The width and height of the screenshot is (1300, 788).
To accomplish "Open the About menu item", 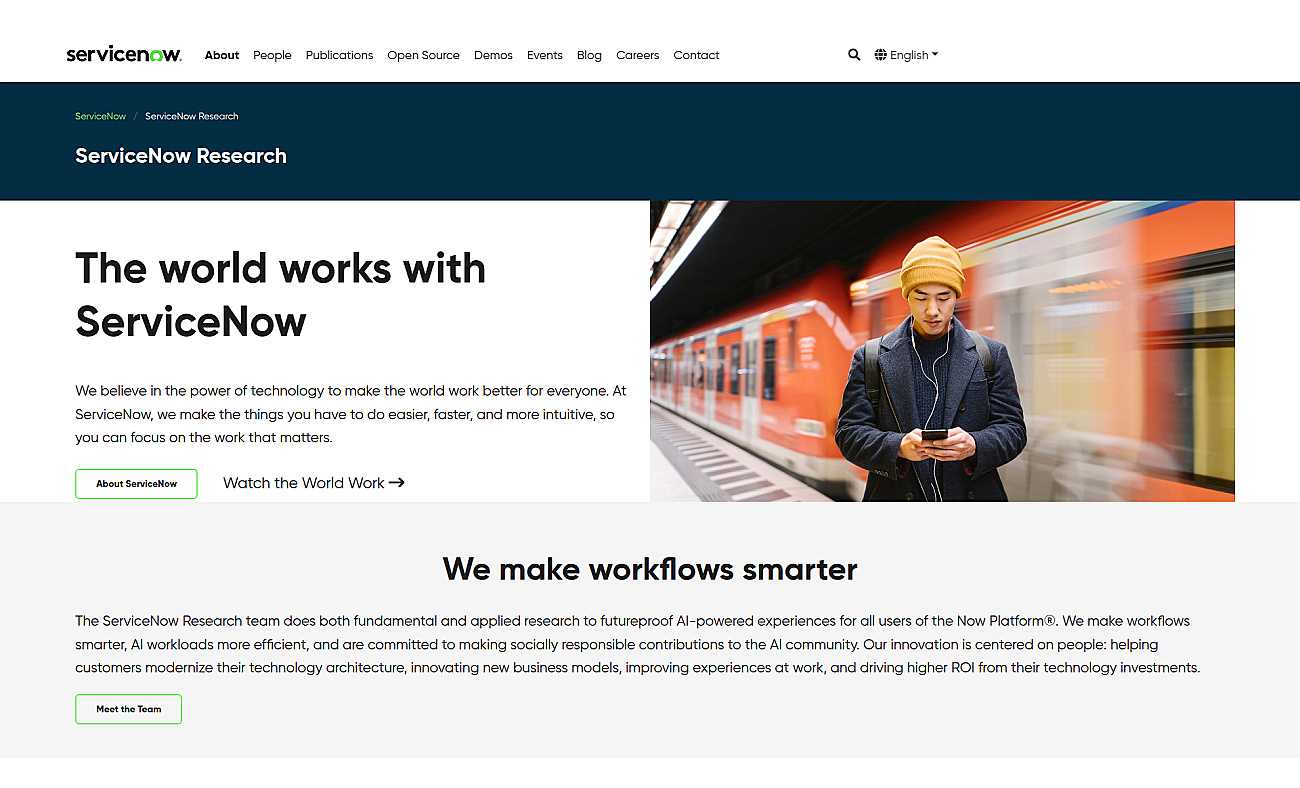I will click(x=222, y=55).
